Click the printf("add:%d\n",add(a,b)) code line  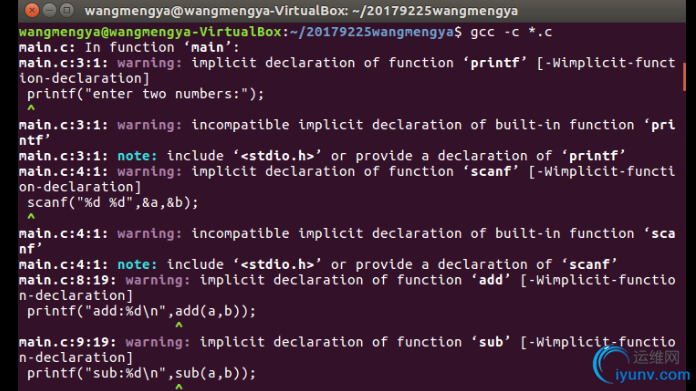click(x=142, y=312)
